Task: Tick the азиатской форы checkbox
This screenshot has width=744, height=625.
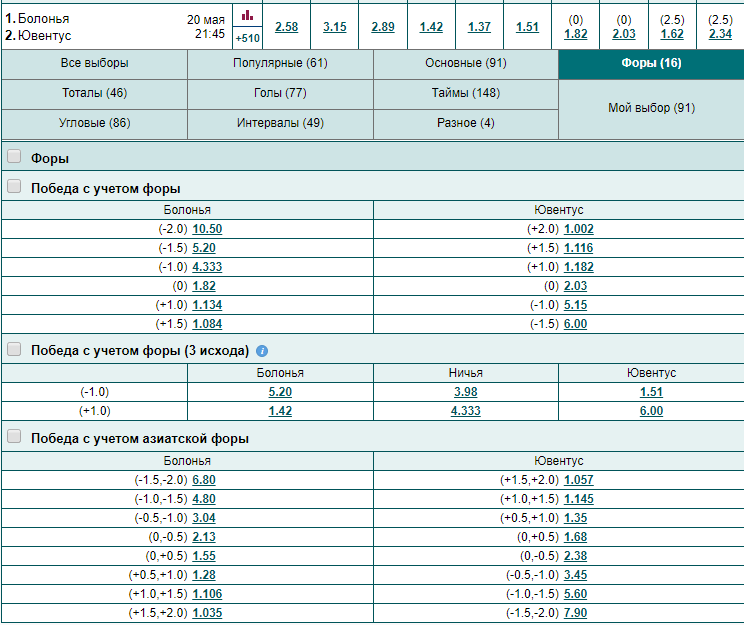Action: coord(14,436)
